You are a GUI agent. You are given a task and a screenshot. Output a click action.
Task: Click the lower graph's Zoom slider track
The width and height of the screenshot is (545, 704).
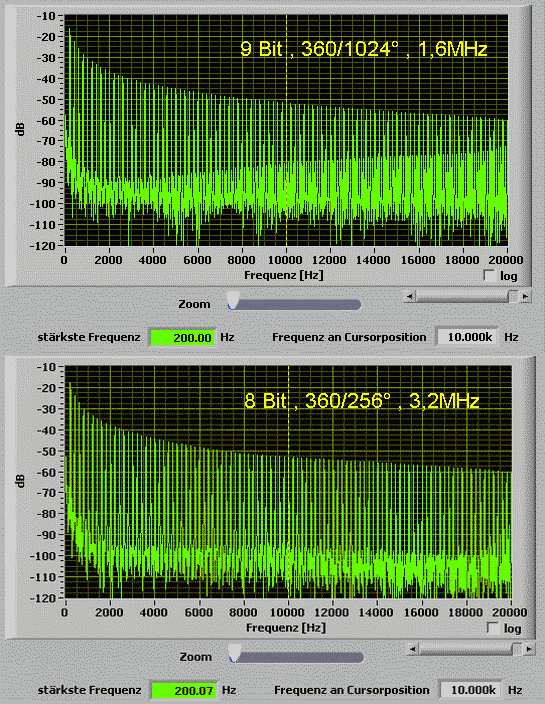(x=299, y=658)
